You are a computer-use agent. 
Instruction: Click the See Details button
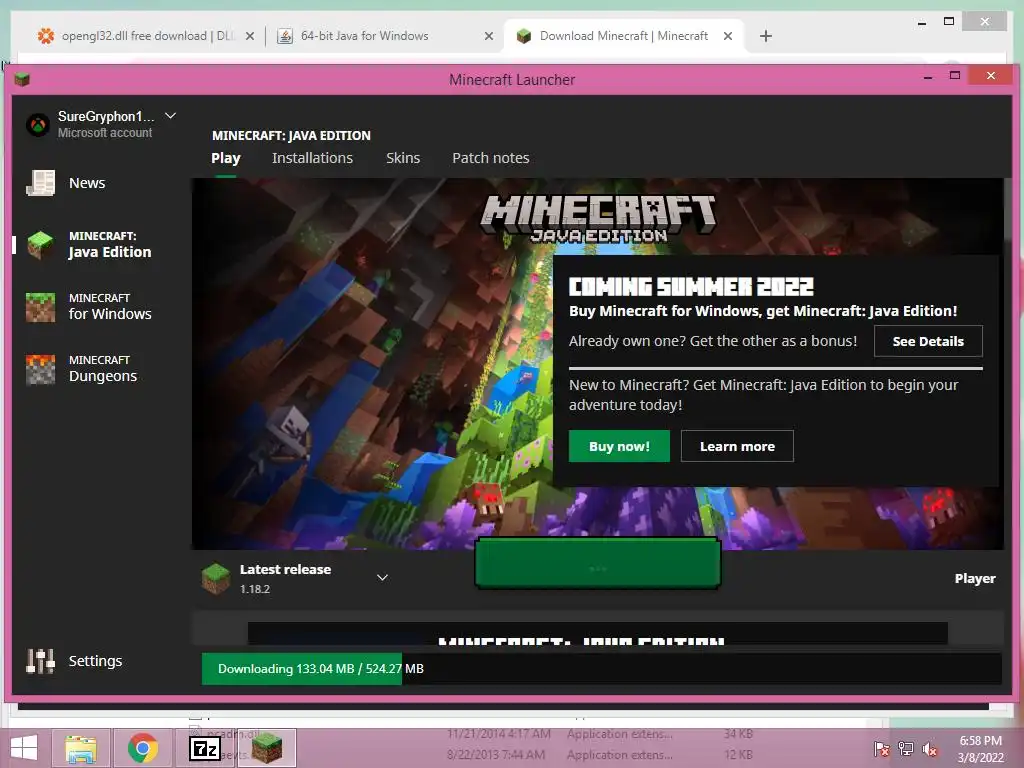[928, 342]
